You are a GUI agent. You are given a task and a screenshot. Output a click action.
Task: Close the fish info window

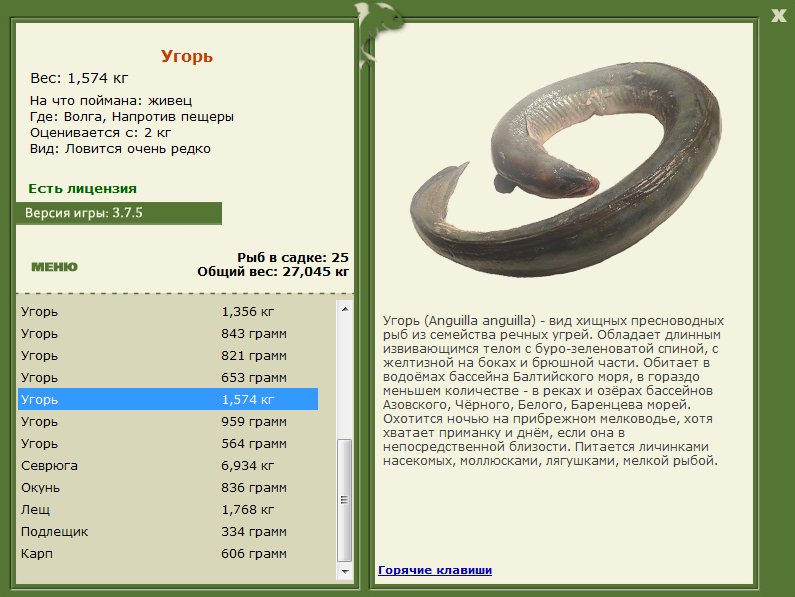click(778, 16)
